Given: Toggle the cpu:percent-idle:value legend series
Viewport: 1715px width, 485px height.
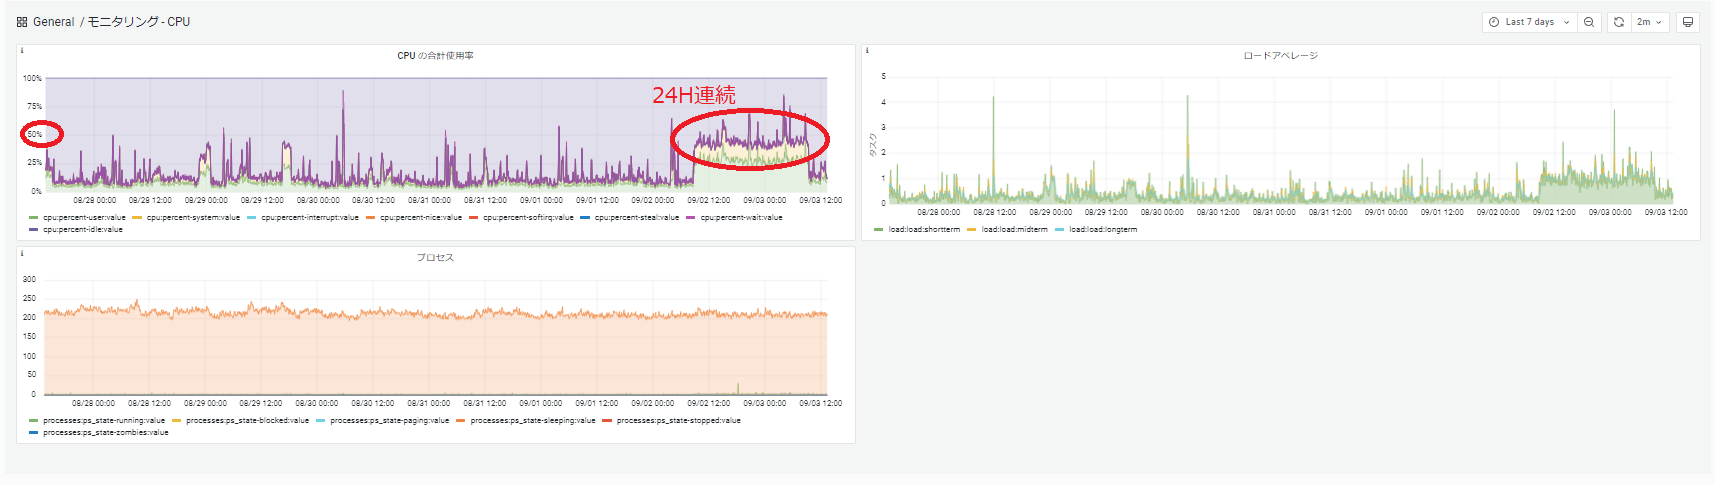Looking at the screenshot, I should (82, 229).
